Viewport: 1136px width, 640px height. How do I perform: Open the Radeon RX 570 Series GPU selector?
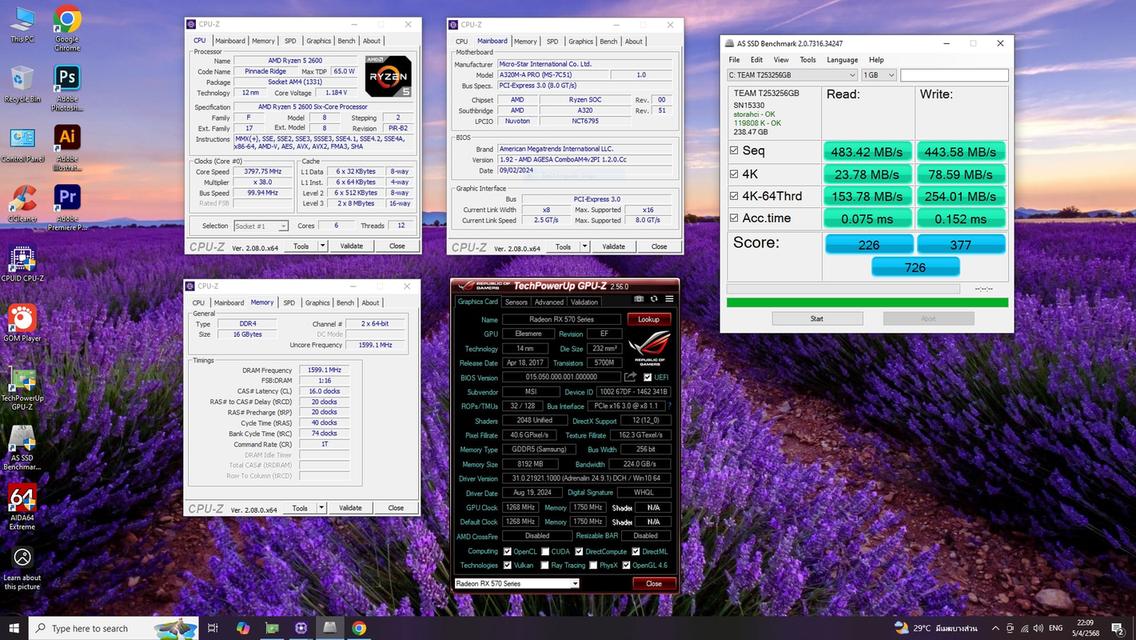point(517,583)
